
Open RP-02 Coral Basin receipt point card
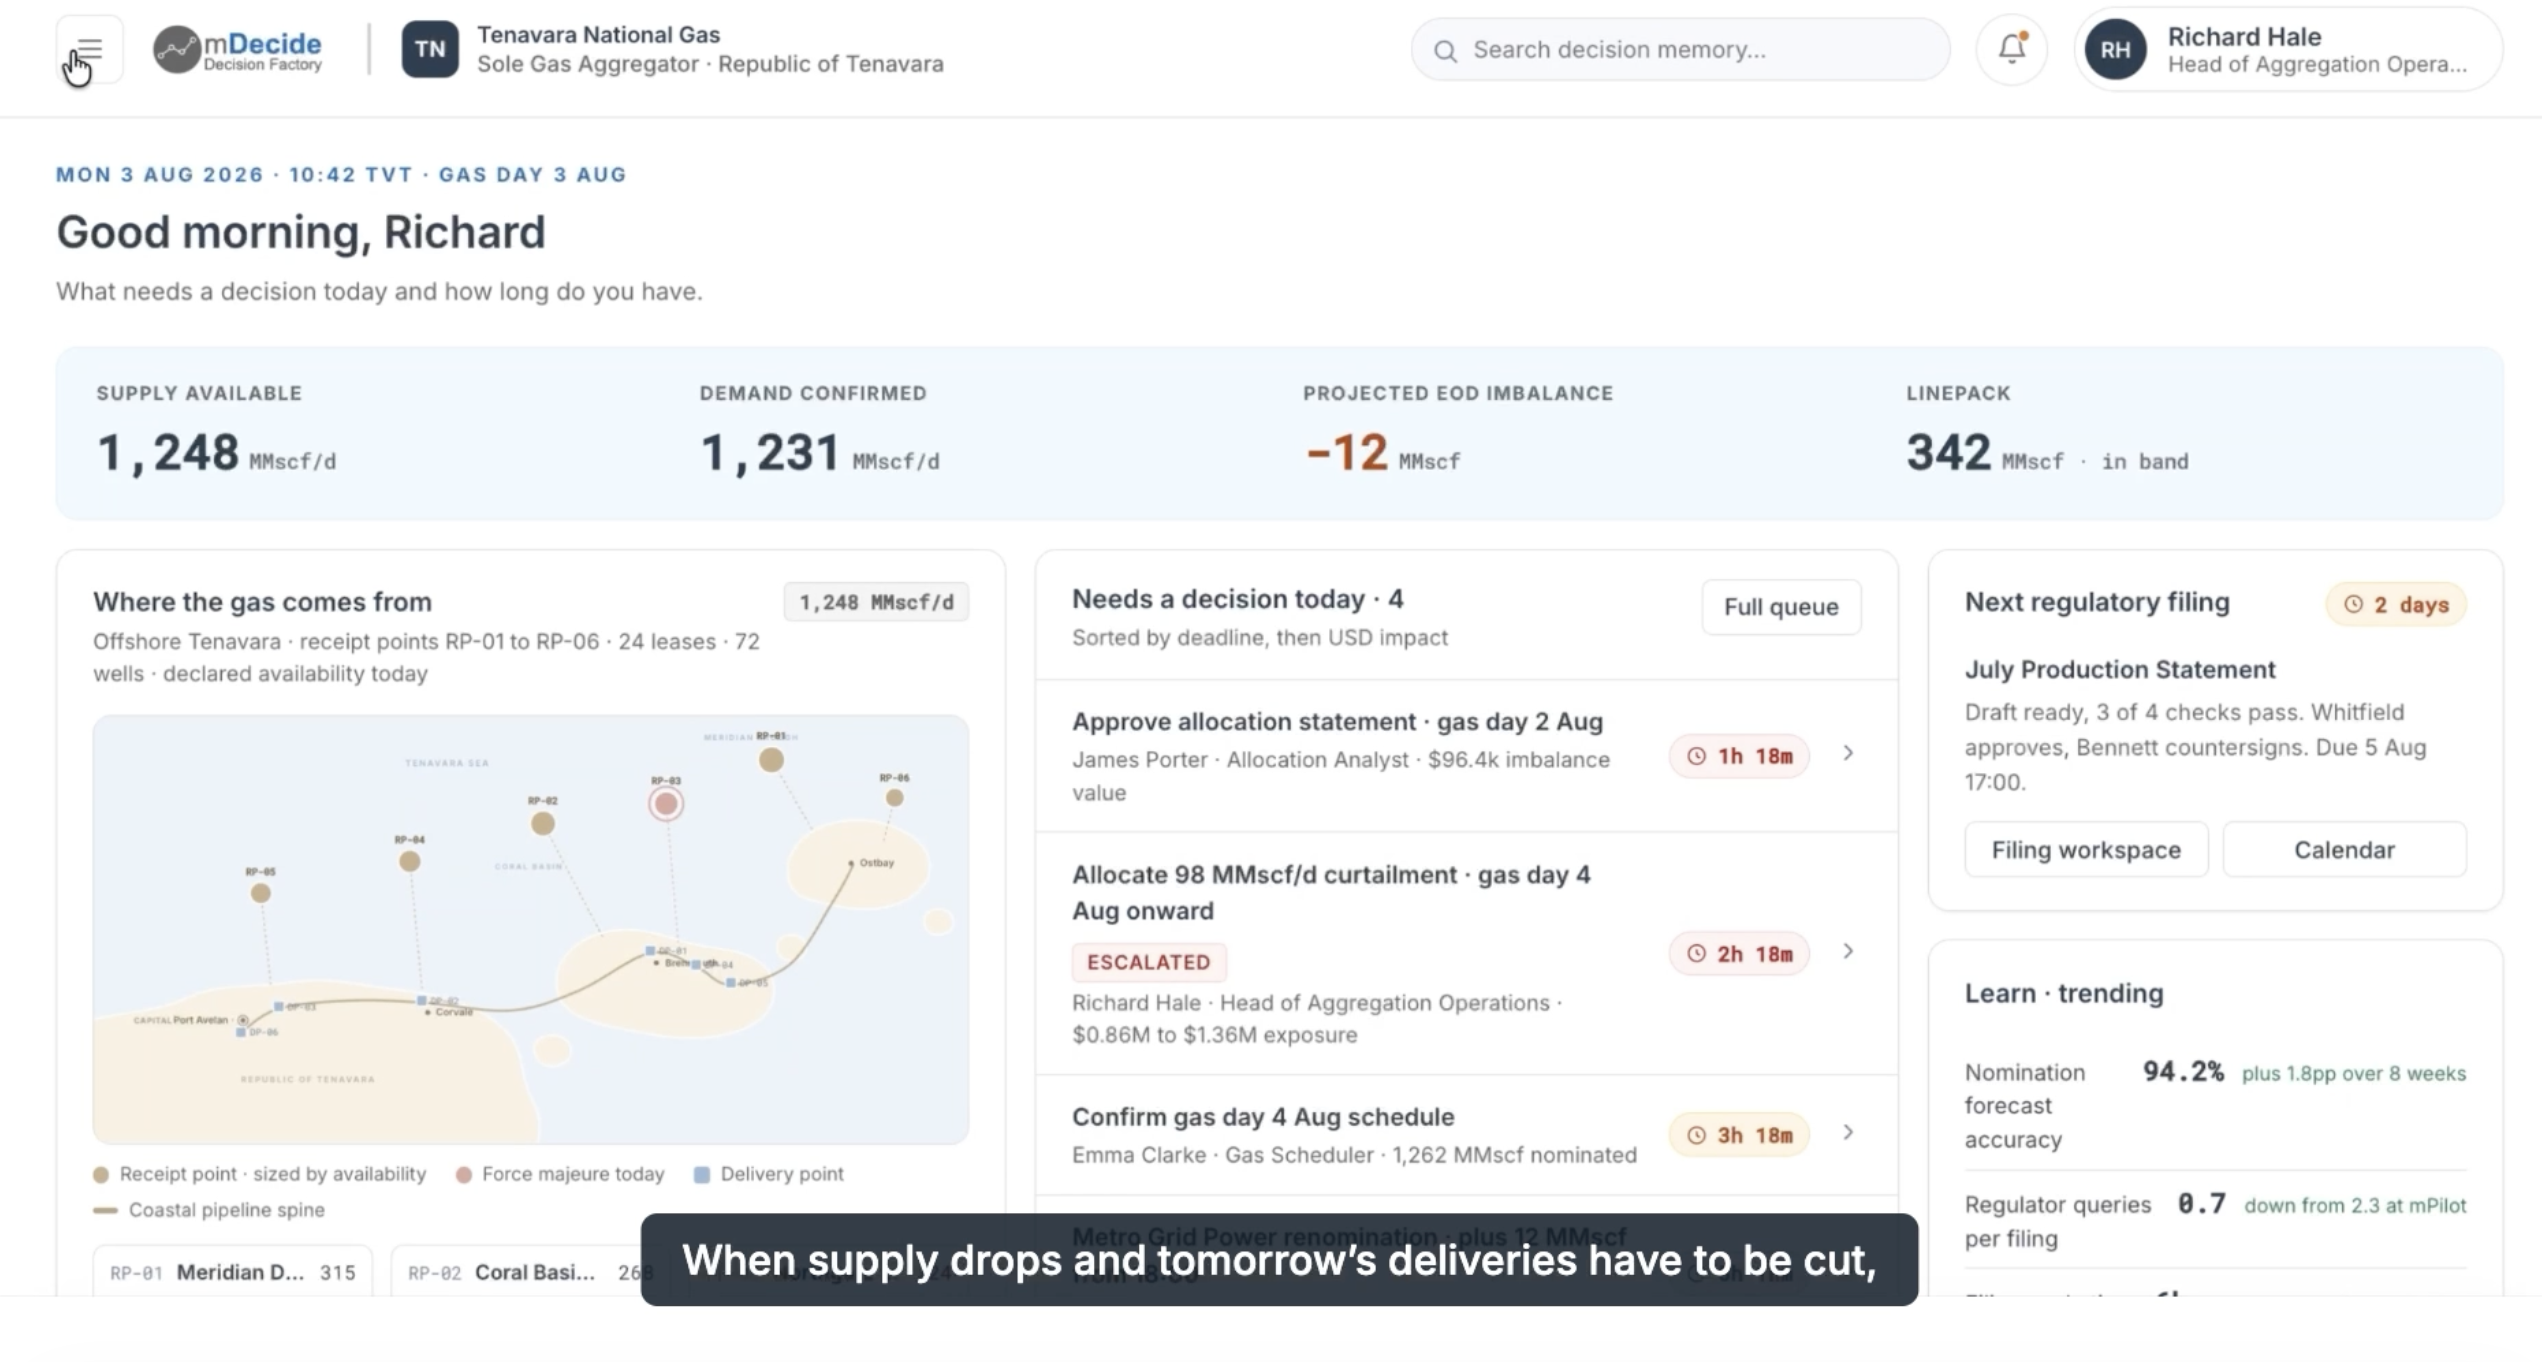click(x=520, y=1272)
